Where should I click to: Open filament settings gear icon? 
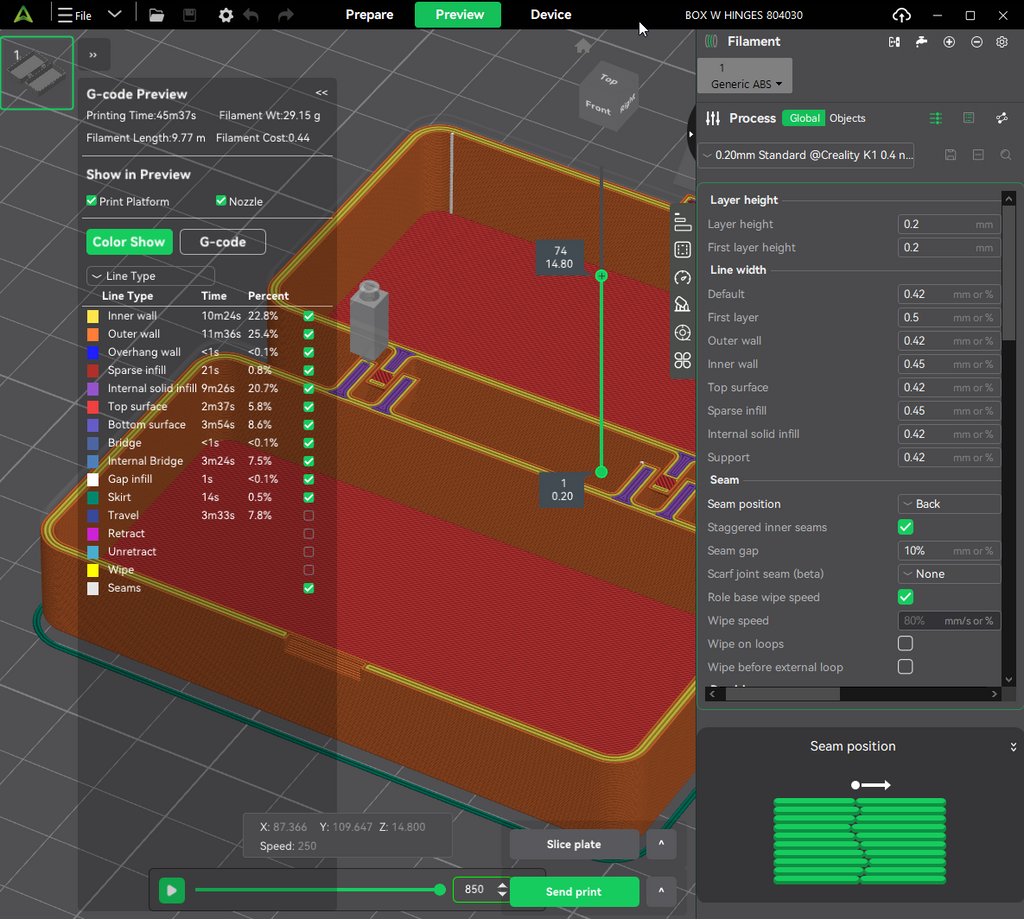click(x=1002, y=42)
